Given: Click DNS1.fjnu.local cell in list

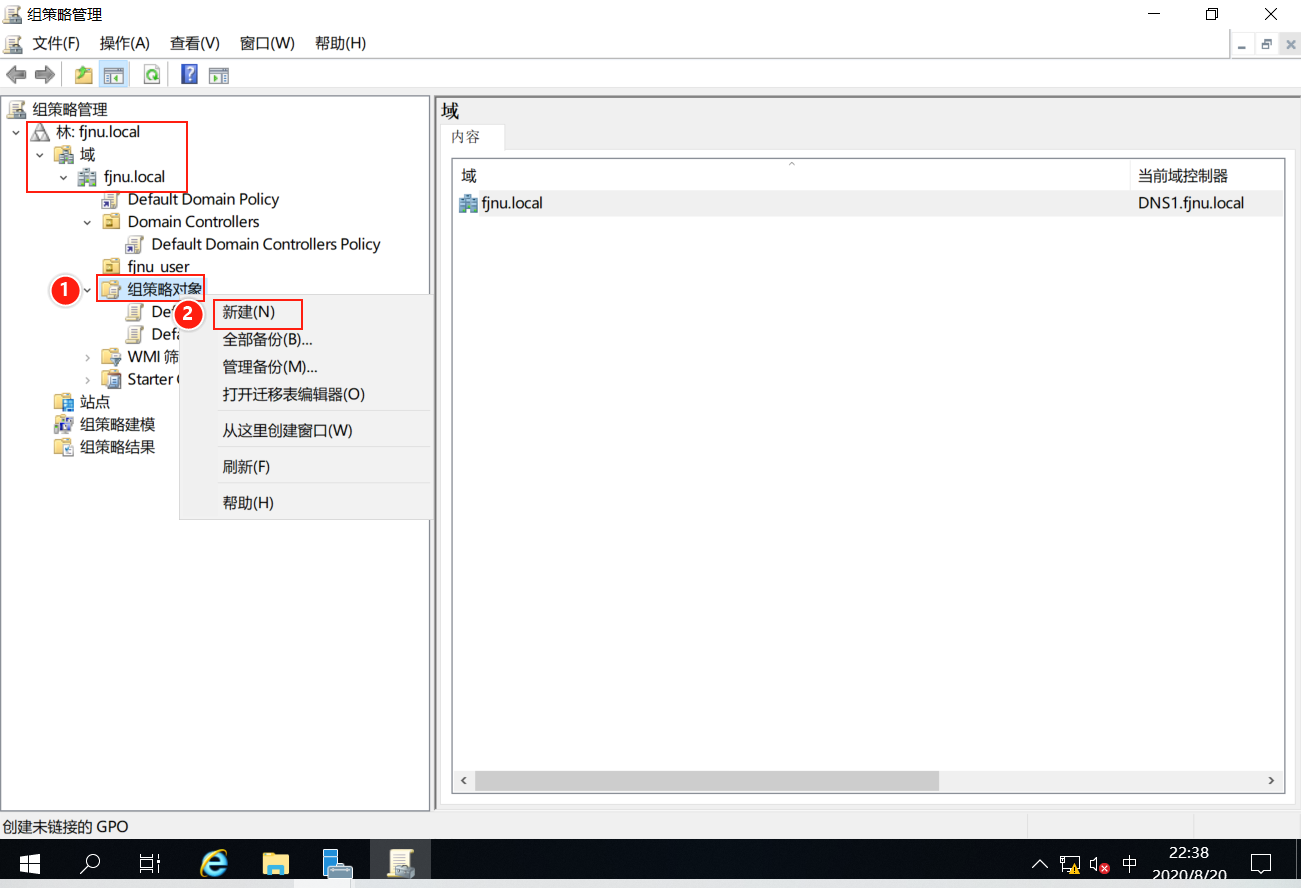Looking at the screenshot, I should (1191, 203).
